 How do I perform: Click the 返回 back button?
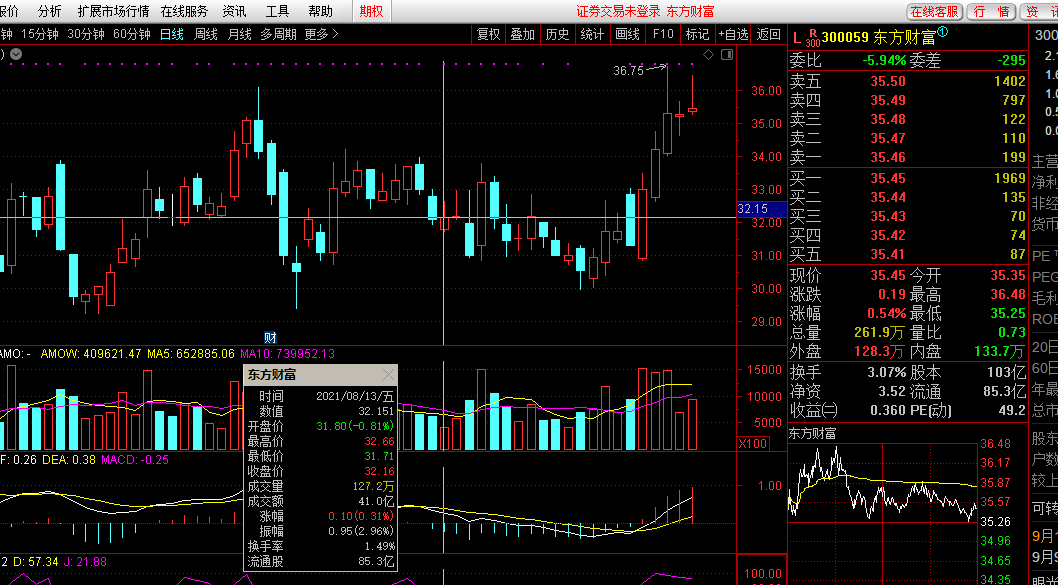[769, 34]
